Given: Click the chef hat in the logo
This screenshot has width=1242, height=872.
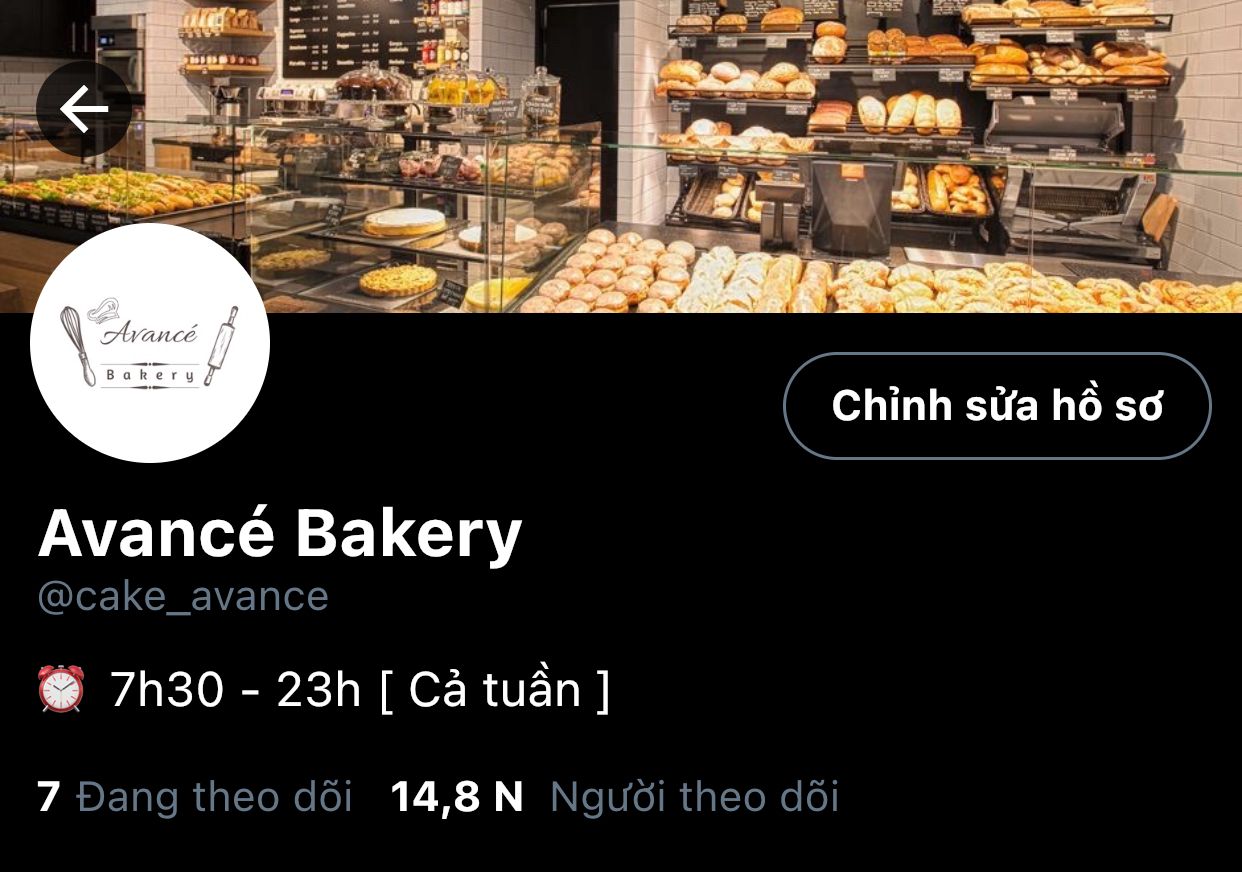Looking at the screenshot, I should point(103,309).
